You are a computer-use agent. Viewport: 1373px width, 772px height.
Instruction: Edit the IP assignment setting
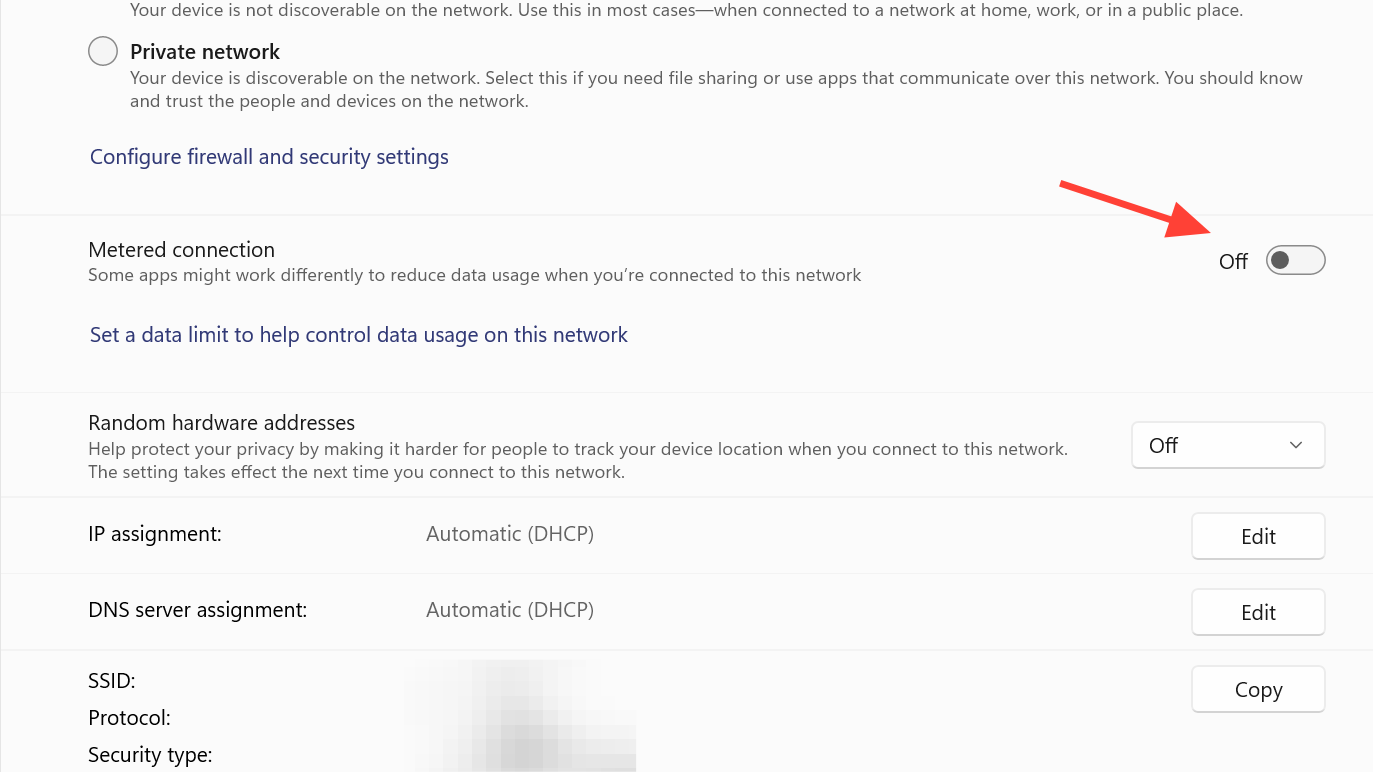(x=1257, y=536)
